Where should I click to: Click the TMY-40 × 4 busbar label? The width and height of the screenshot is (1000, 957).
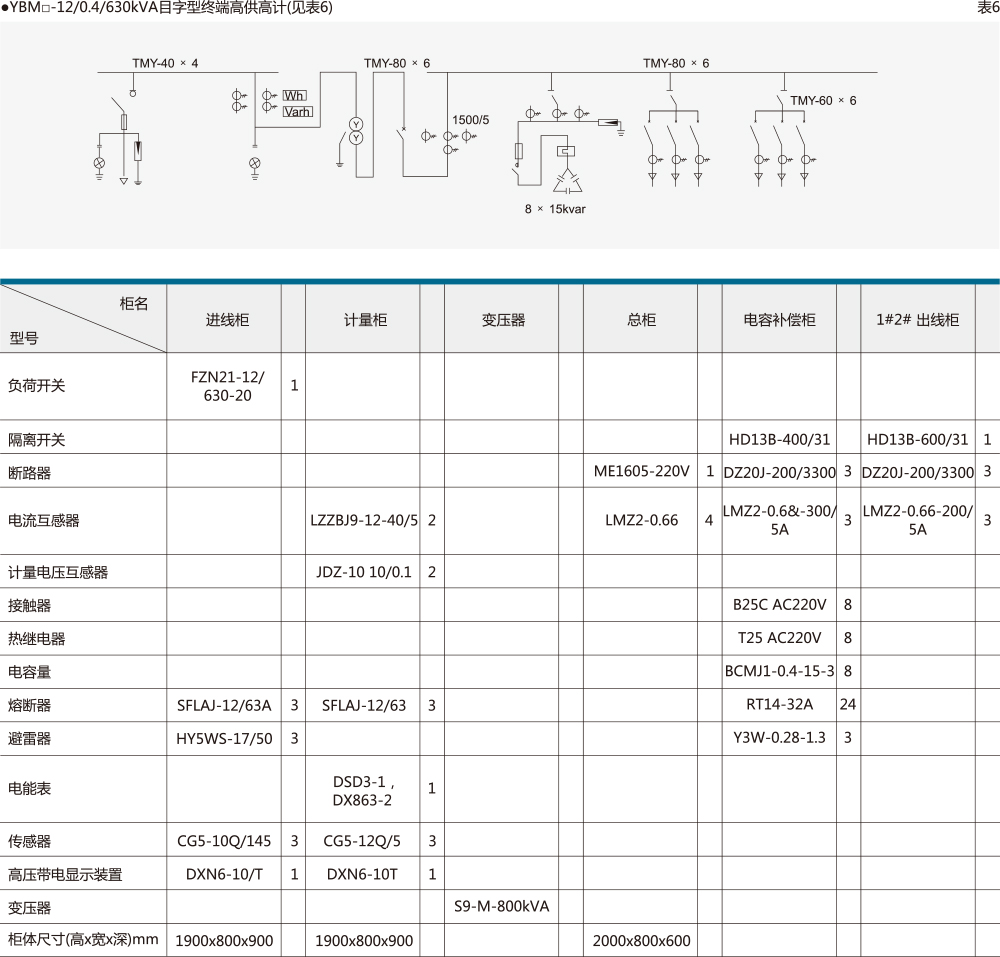[x=165, y=63]
